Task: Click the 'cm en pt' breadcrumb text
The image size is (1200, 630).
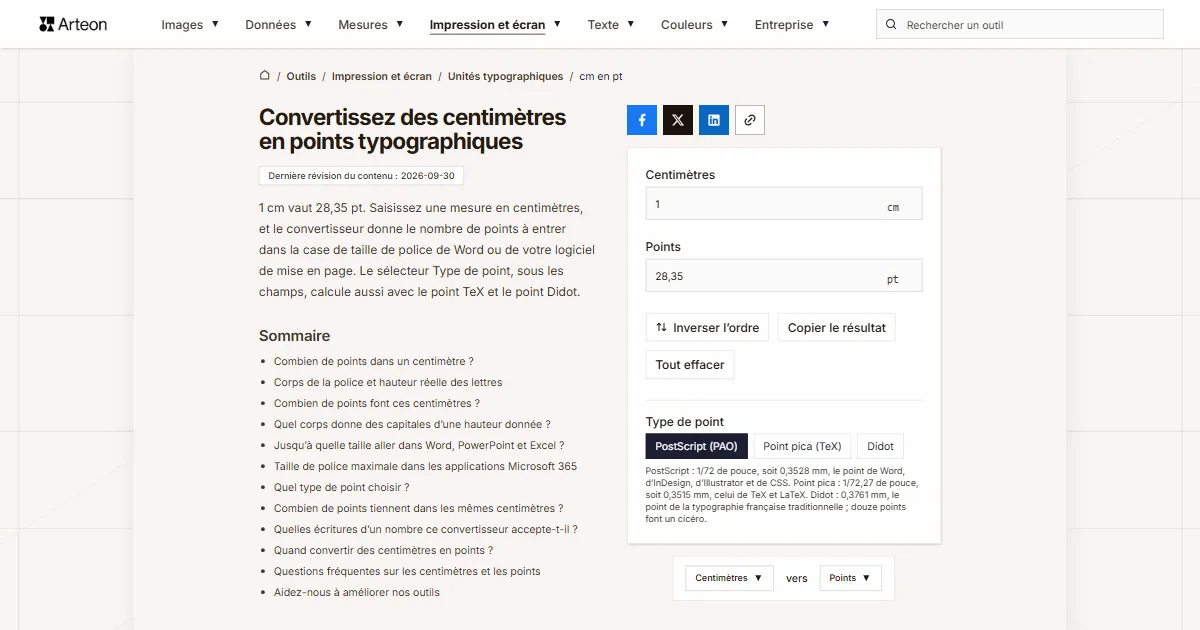Action: coord(601,76)
